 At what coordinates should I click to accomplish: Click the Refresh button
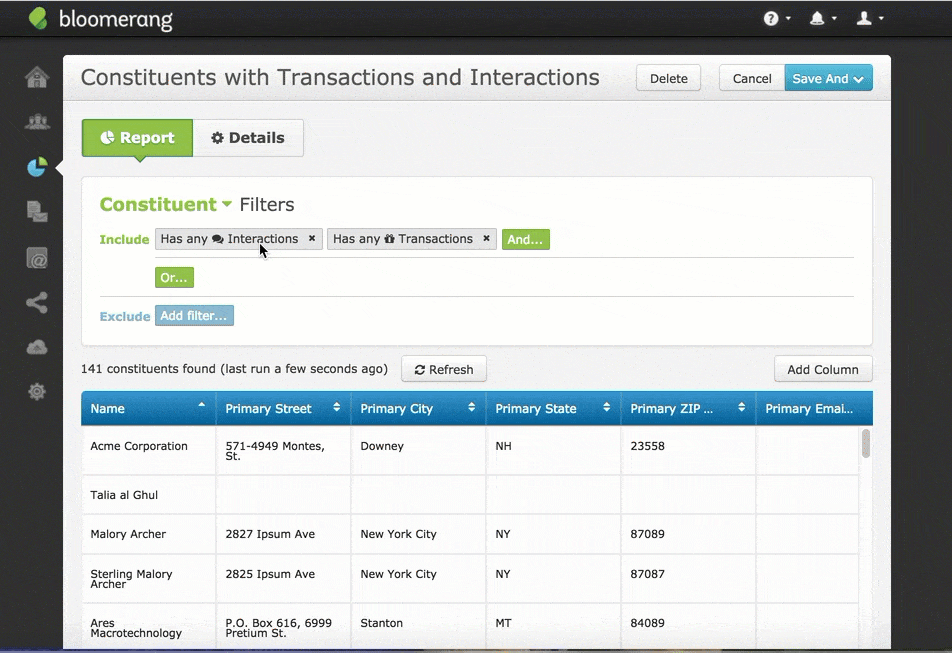[x=444, y=369]
